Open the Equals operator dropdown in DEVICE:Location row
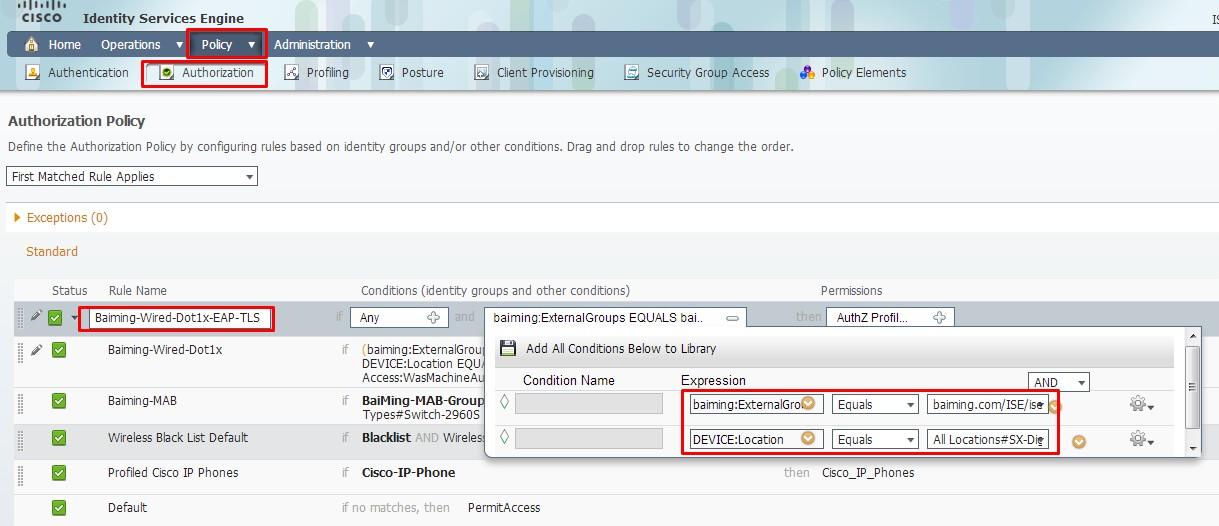The image size is (1219, 526). pyautogui.click(x=875, y=439)
